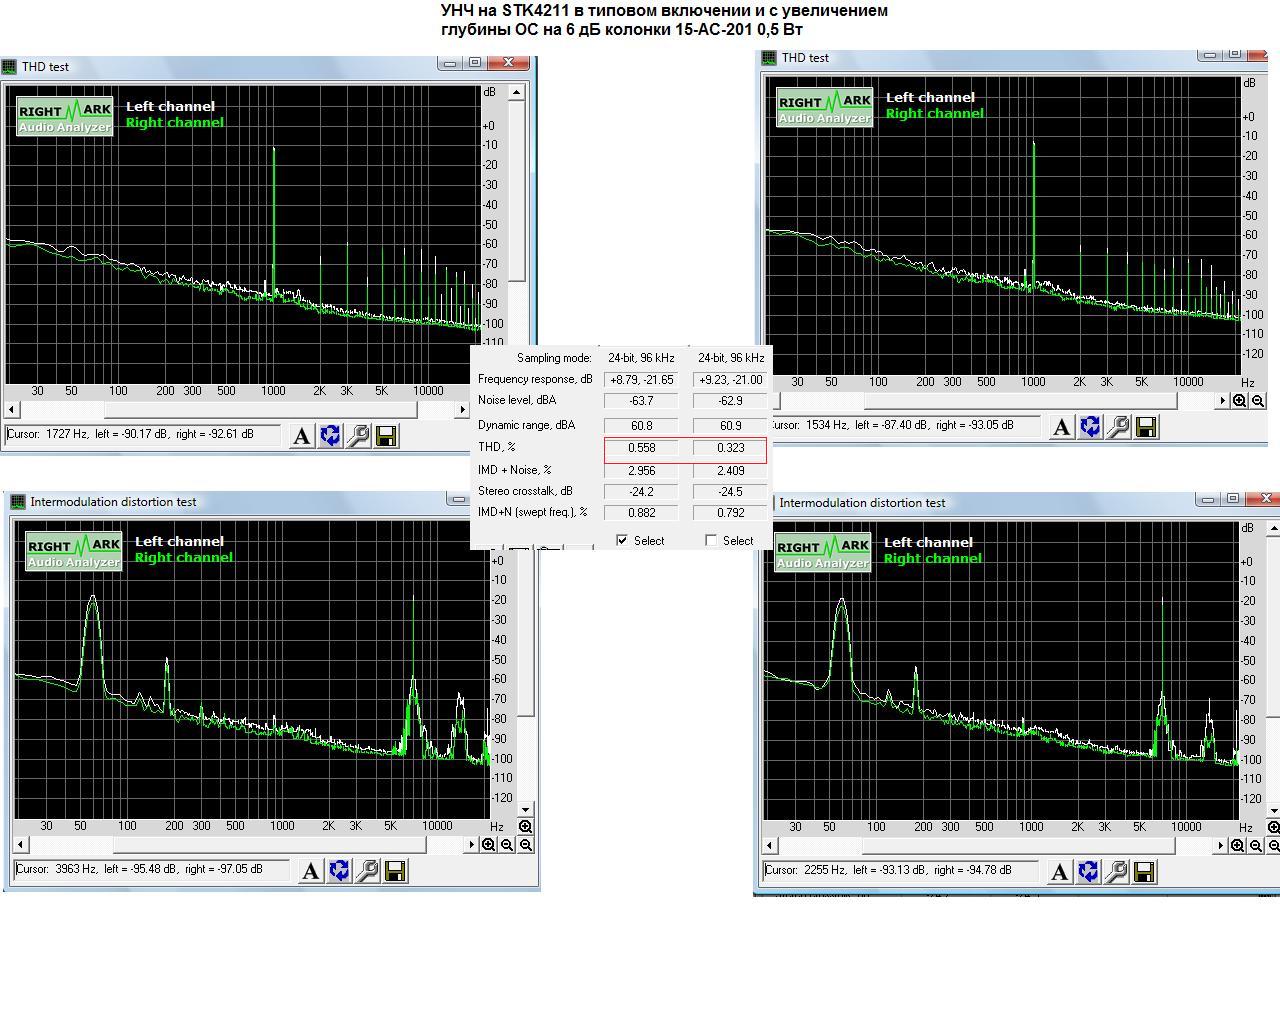Zoom out horizontally in right THD test window
The image size is (1280, 1024).
click(1258, 401)
